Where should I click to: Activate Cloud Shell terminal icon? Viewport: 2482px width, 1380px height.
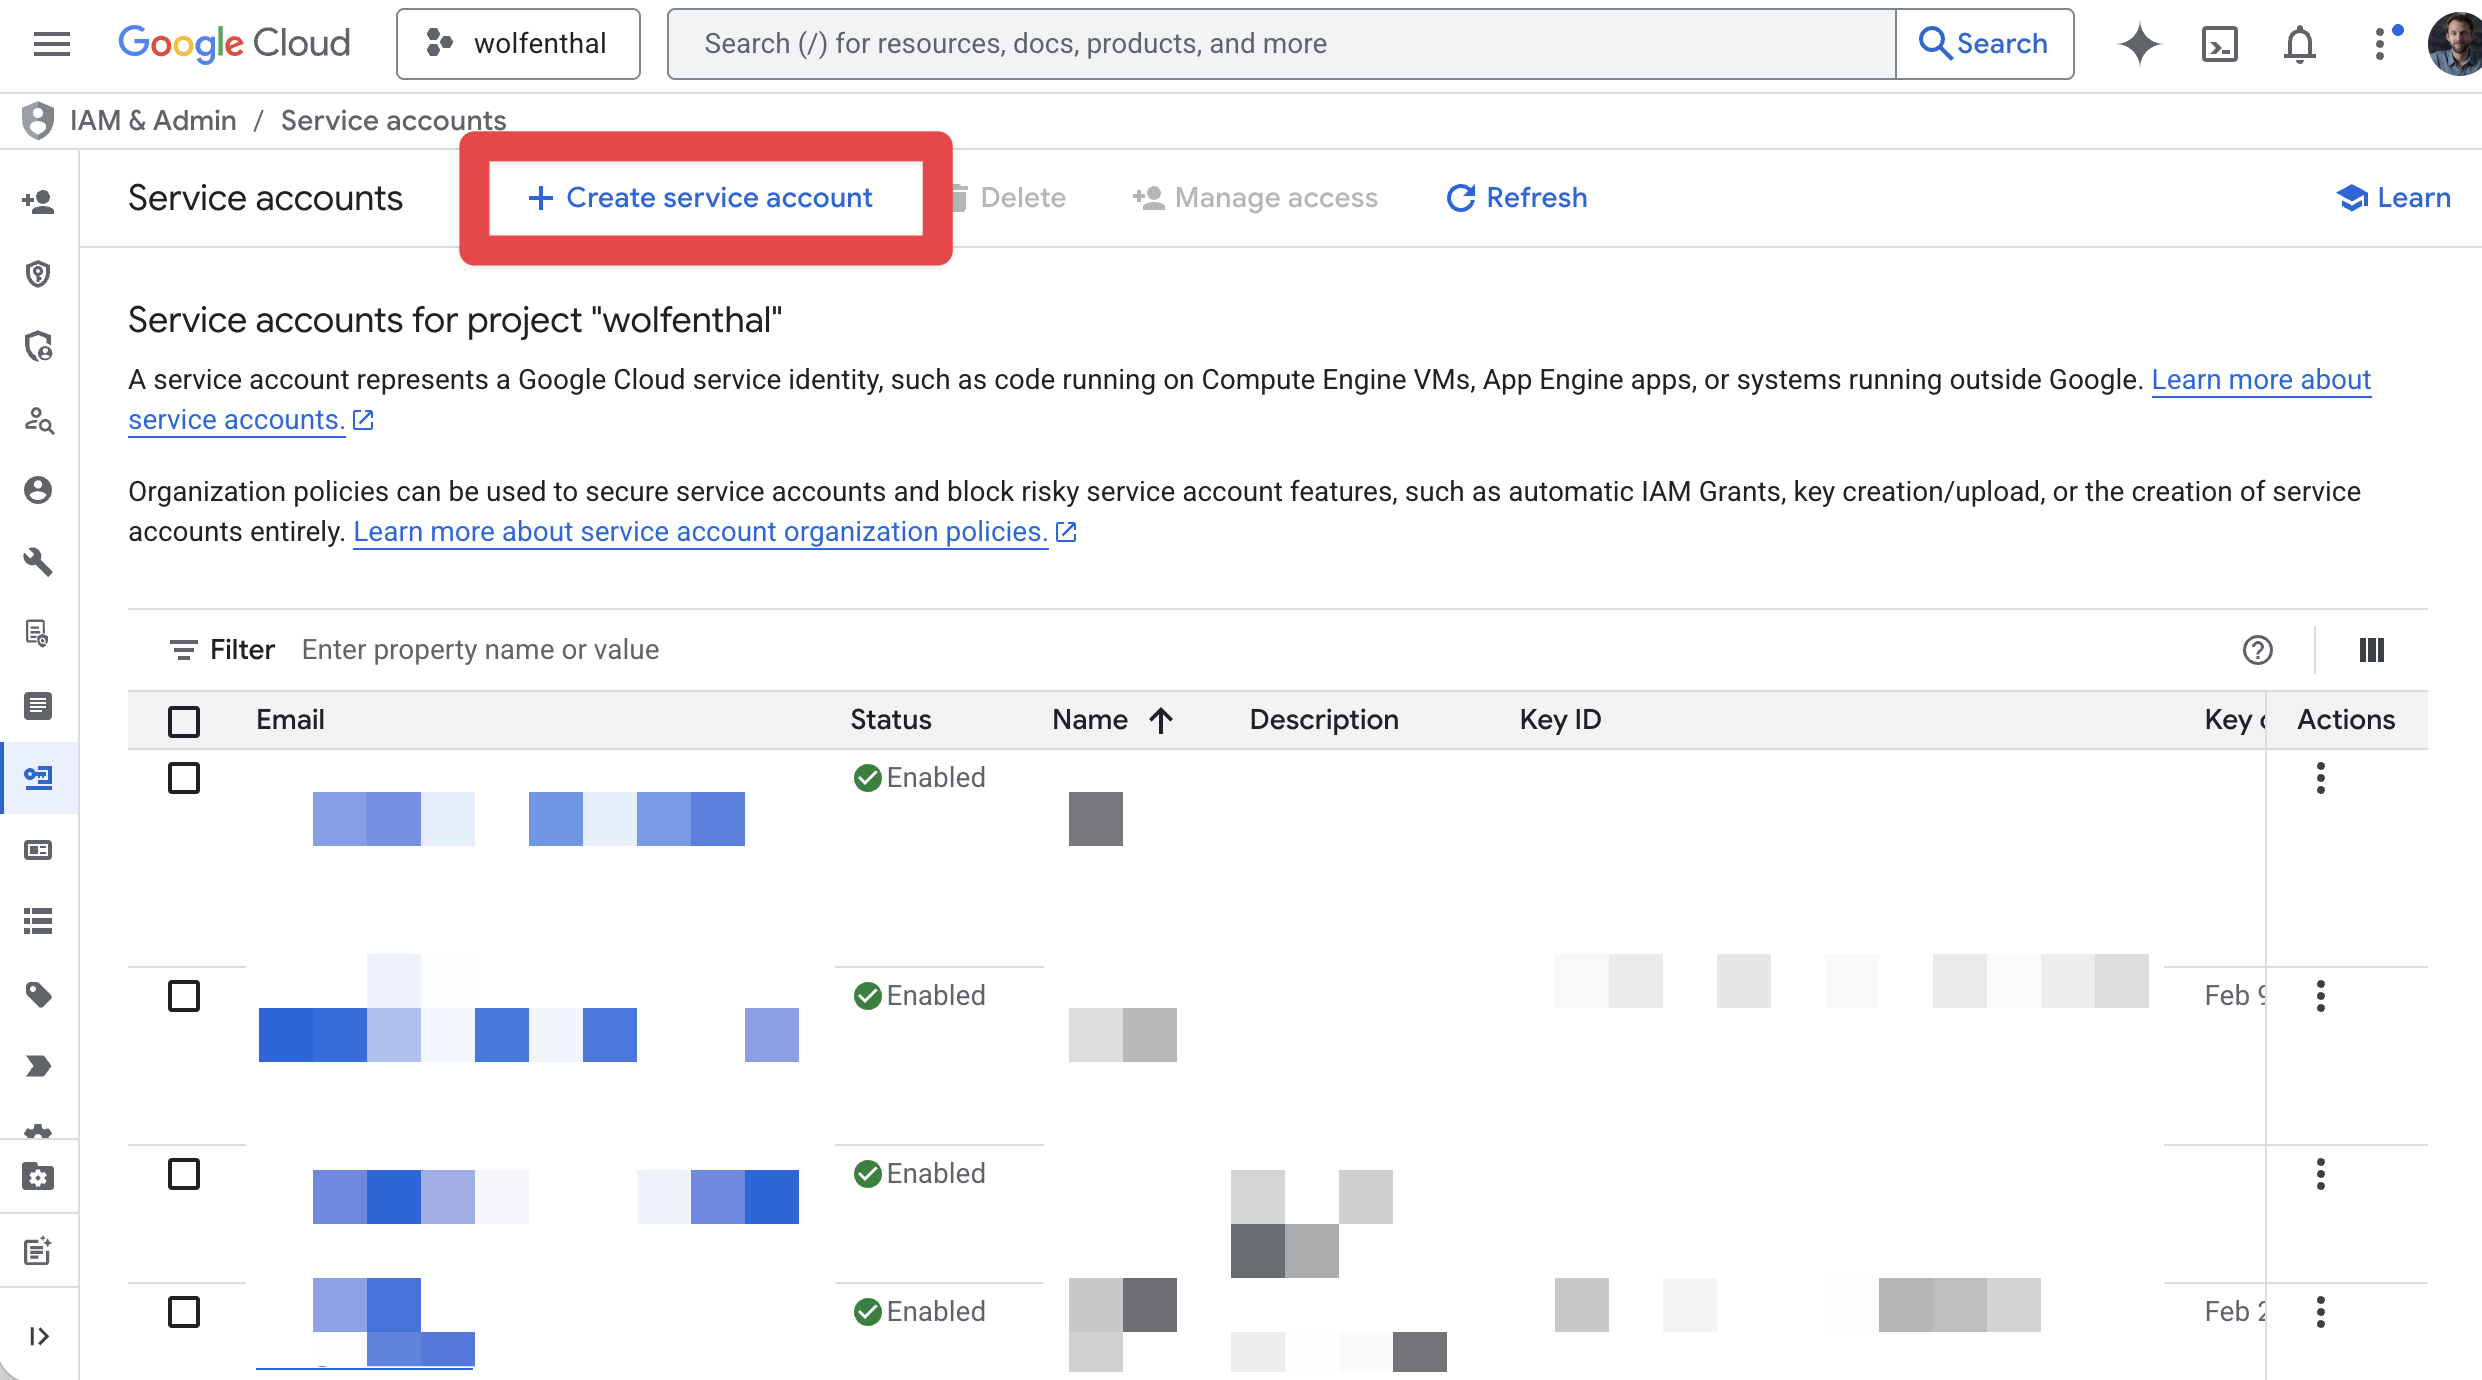tap(2219, 44)
